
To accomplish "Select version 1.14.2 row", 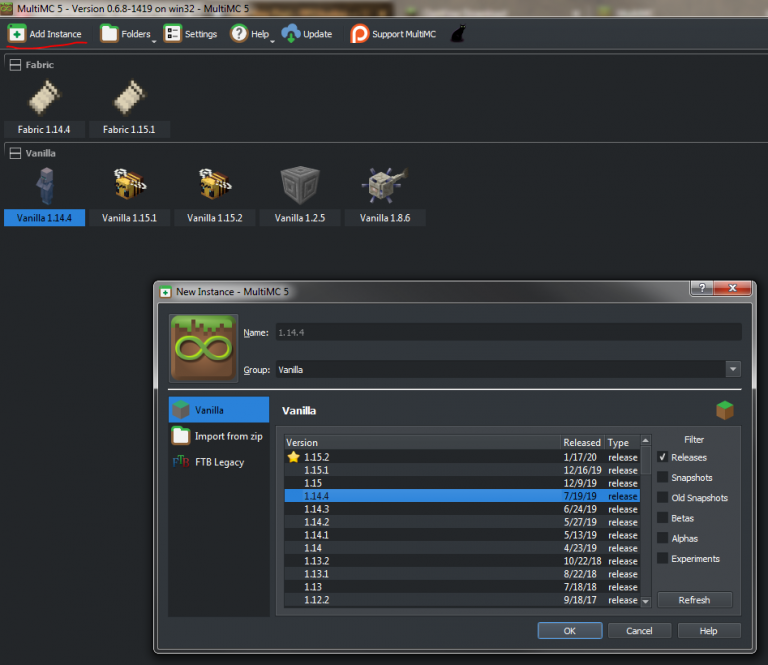I will click(x=462, y=522).
